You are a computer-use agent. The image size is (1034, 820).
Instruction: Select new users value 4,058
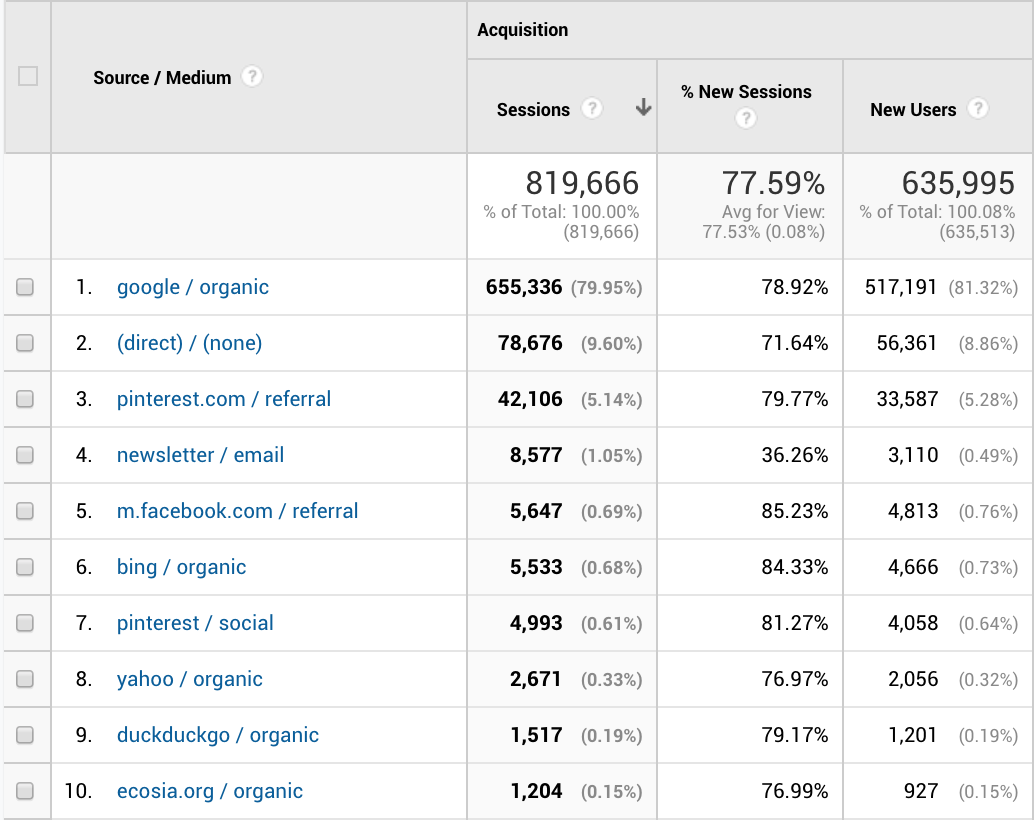pyautogui.click(x=913, y=623)
